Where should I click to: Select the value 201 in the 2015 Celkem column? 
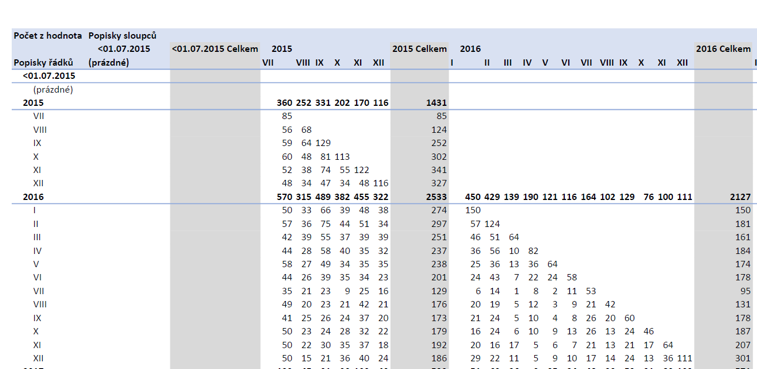coord(439,278)
